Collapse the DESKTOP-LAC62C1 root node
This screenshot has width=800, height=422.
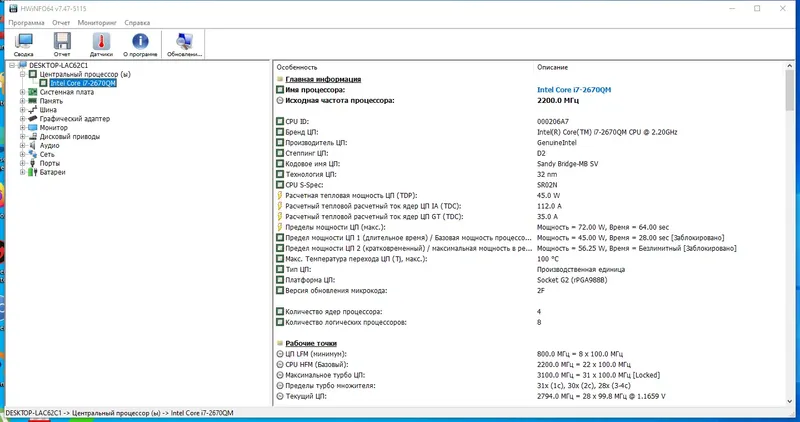[12, 65]
